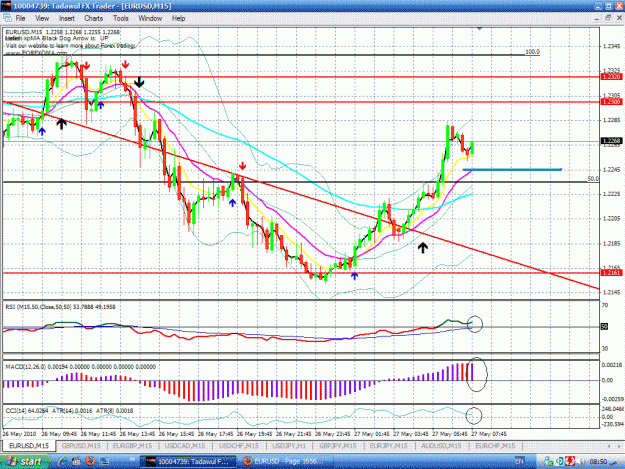Screen dimensions: 625x469
Task: Switch to the EURJPY,M15 chart tab
Action: (x=389, y=445)
